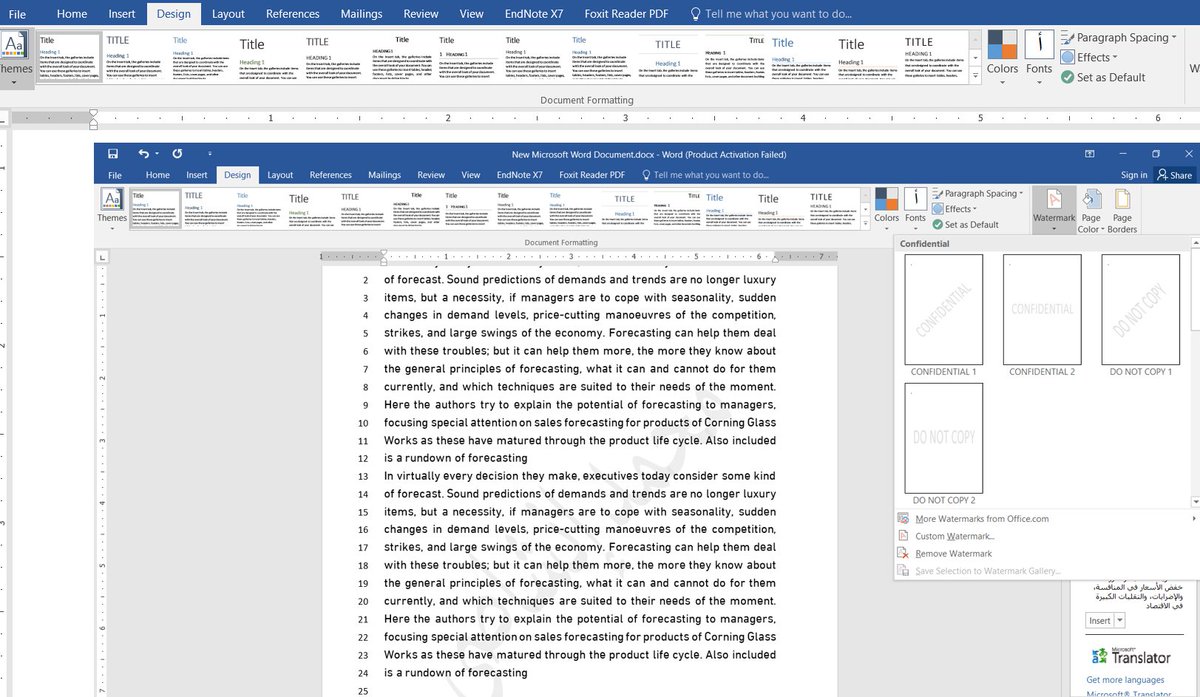Open the File tab in the inner window
Viewport: 1200px width, 697px height.
tap(115, 175)
